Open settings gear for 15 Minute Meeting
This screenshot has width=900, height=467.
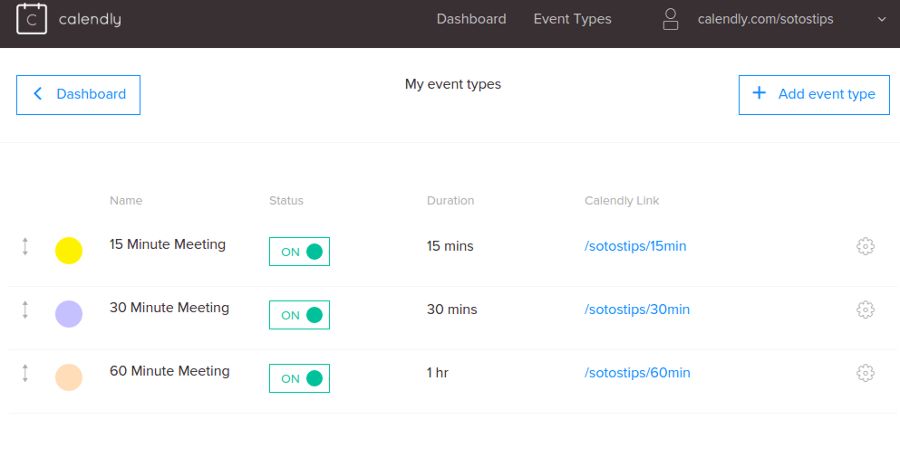pos(866,246)
